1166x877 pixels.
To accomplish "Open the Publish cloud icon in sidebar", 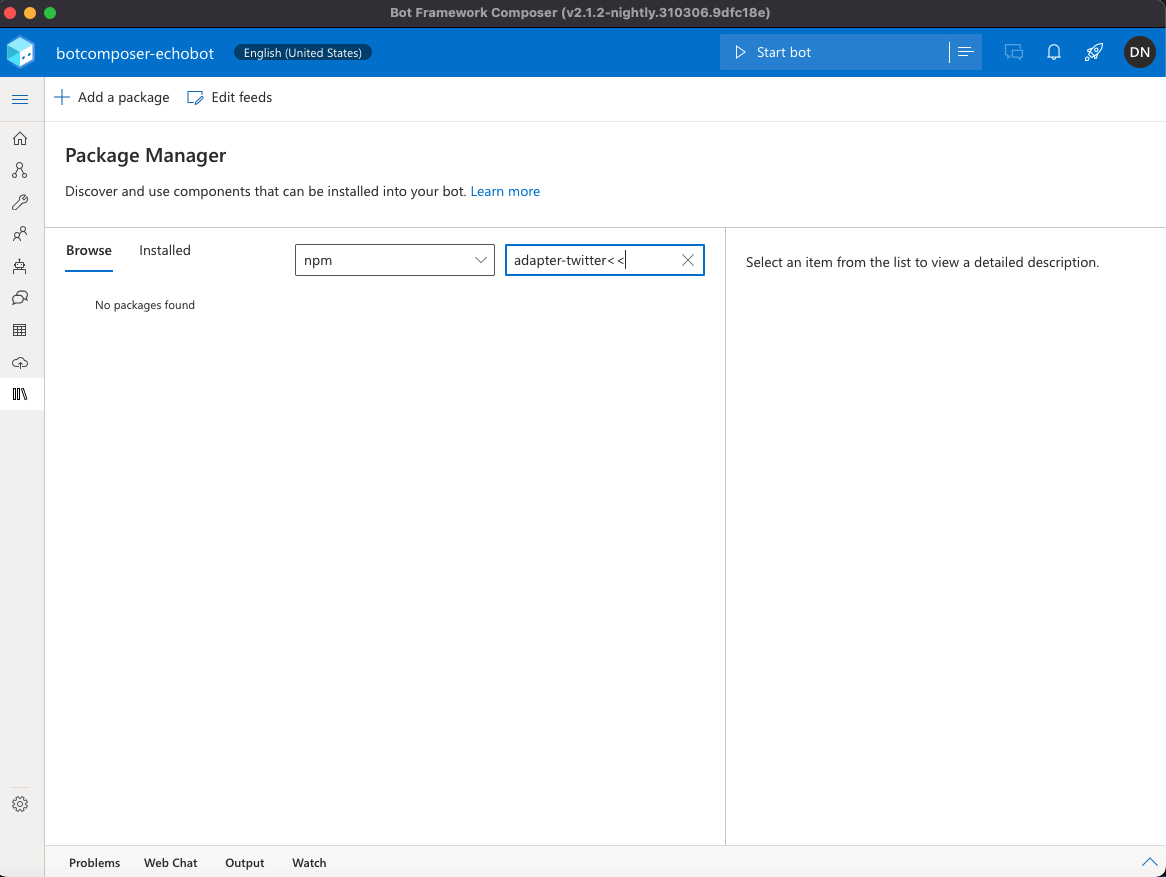I will click(x=20, y=363).
